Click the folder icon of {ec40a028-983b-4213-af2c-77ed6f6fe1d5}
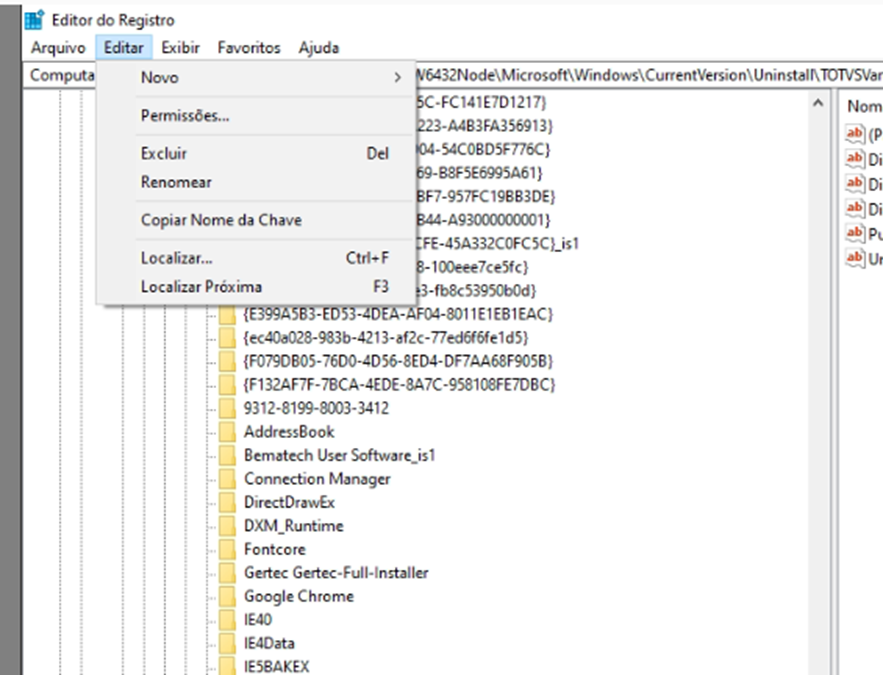883x675 pixels. tap(228, 338)
